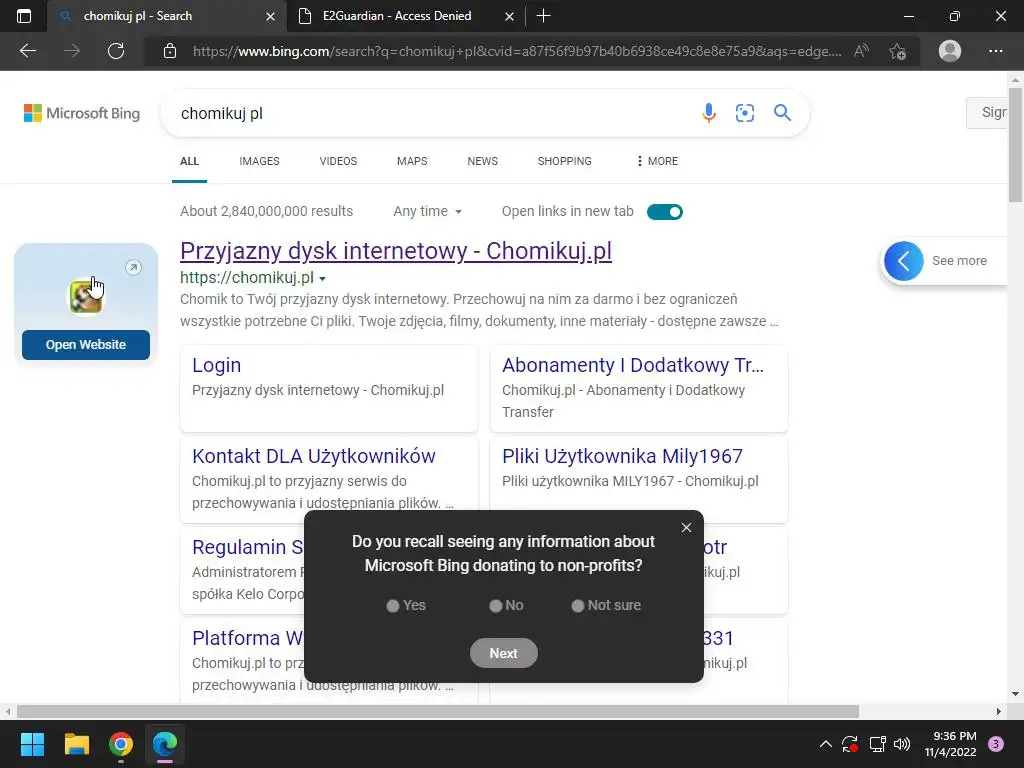1024x768 pixels.
Task: Click the Chomikuj site logo thumbnail
Action: [86, 297]
